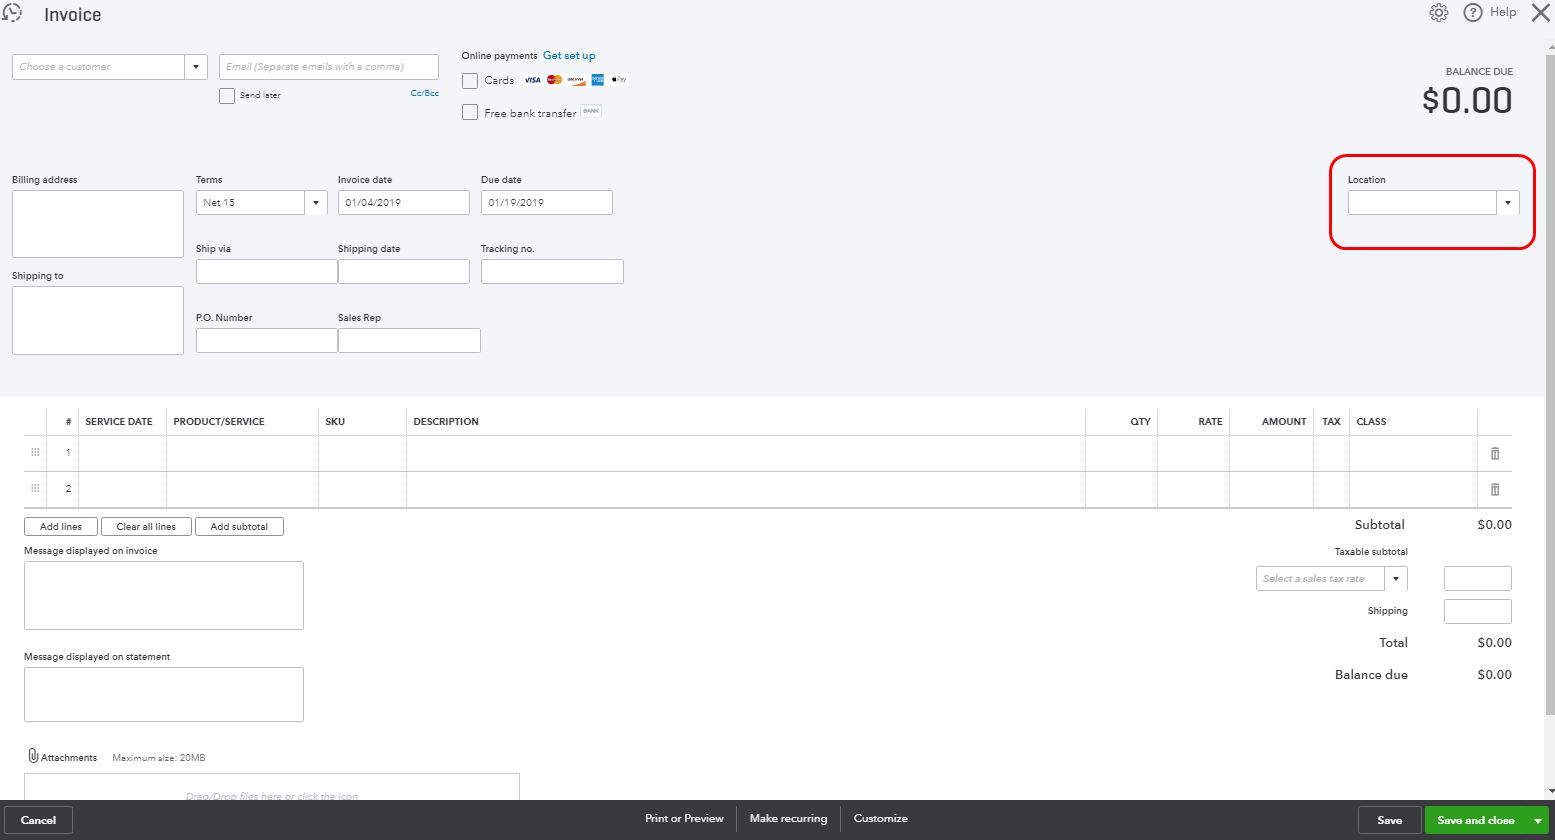Grab the drag handle for row 2

[x=35, y=489]
